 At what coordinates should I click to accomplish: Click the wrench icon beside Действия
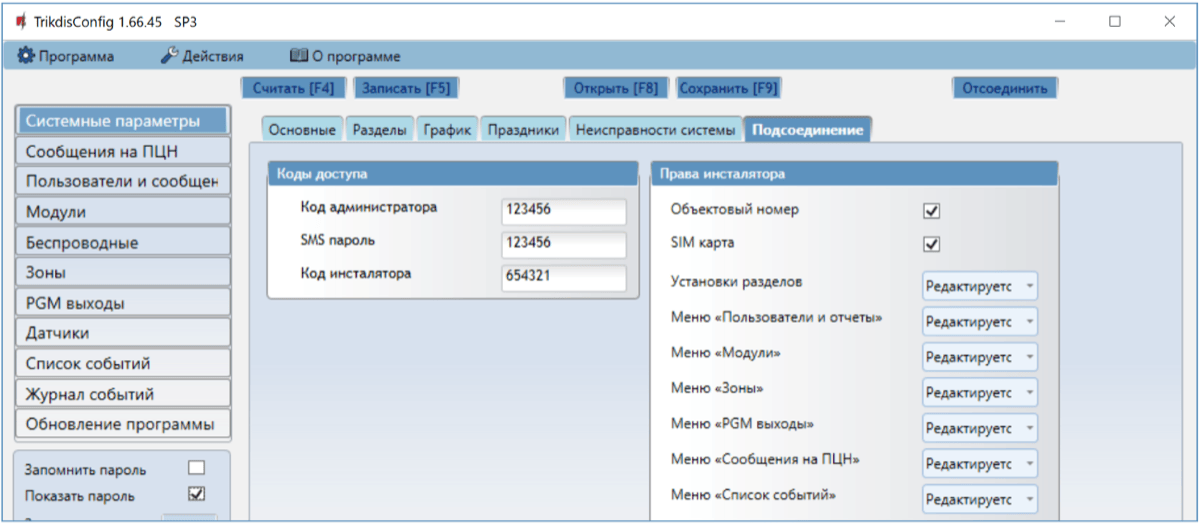click(x=169, y=56)
